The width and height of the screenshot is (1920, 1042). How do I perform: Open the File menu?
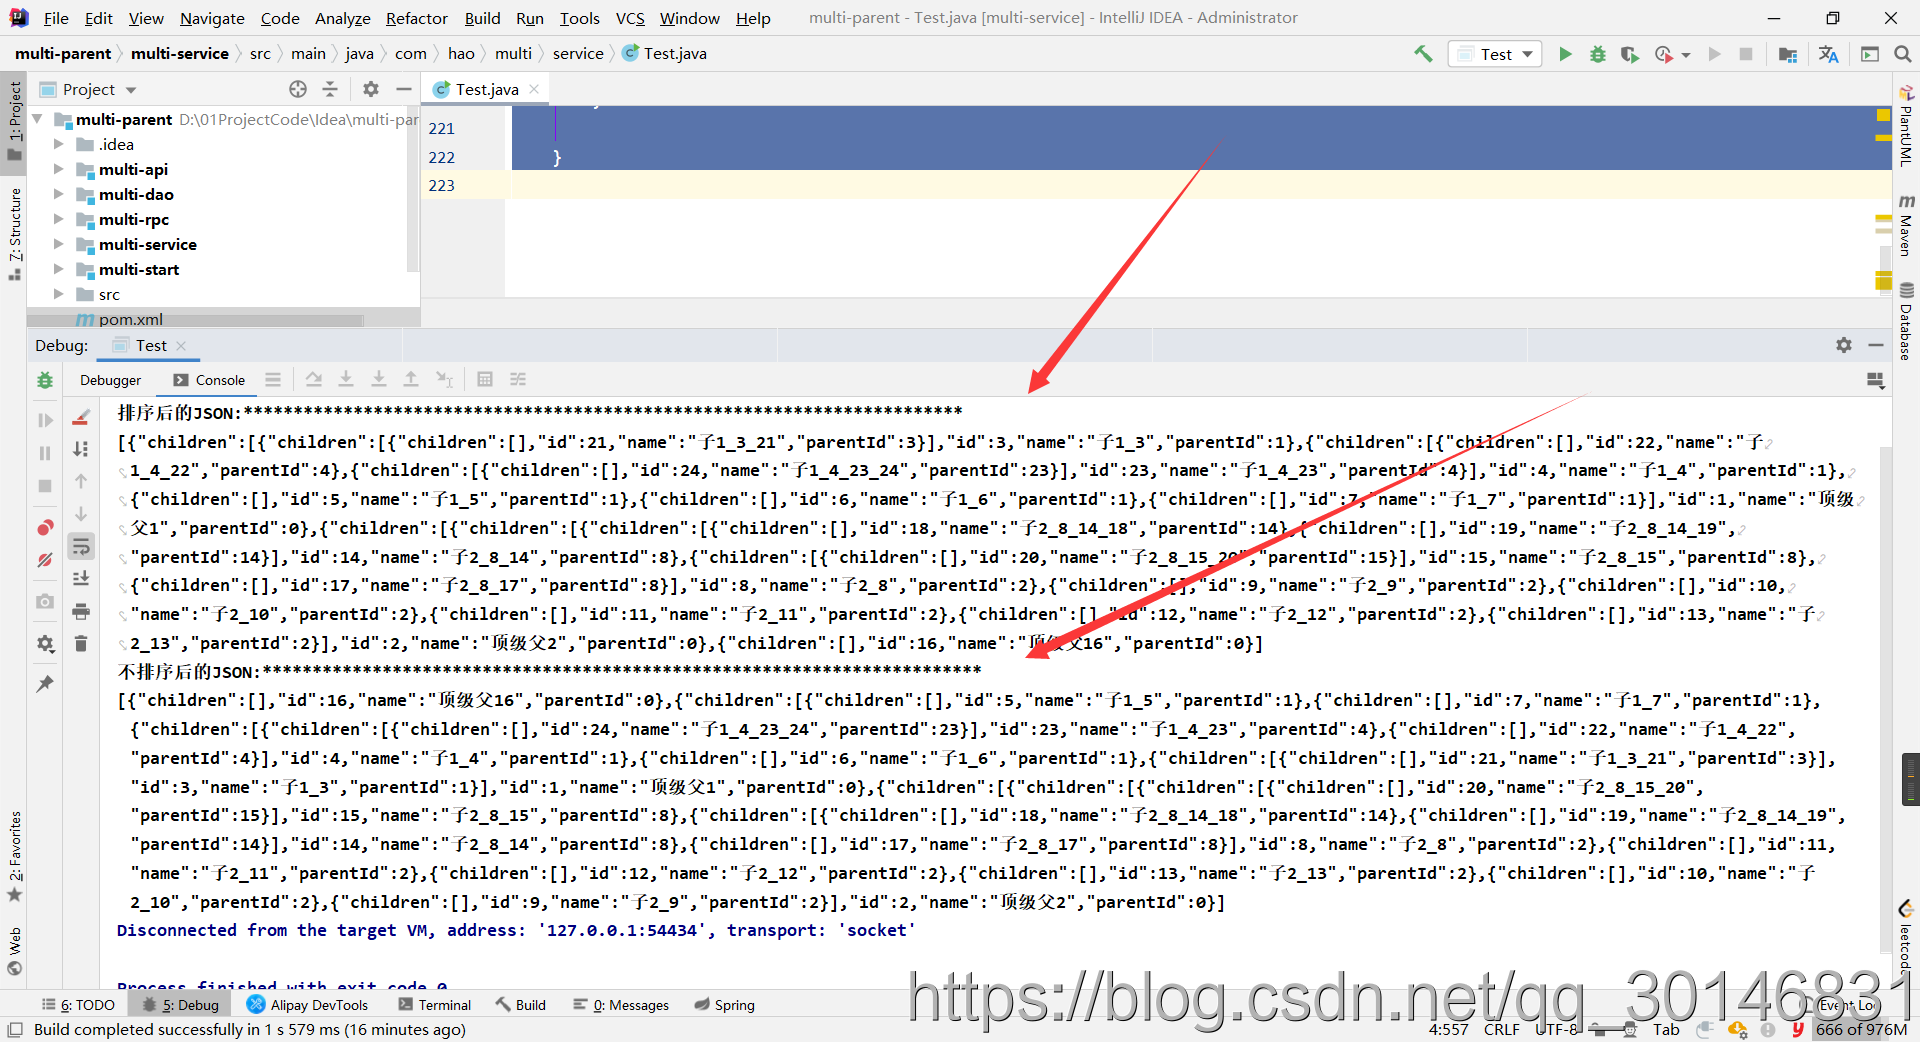pos(56,18)
